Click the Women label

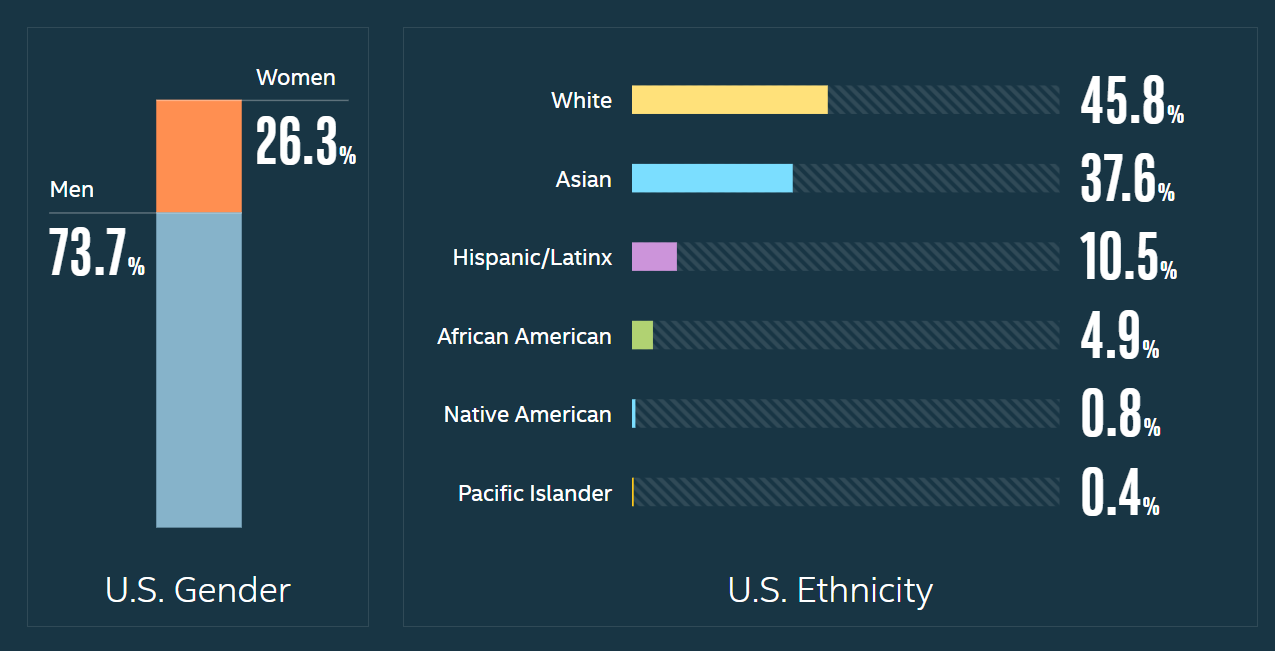click(x=295, y=77)
